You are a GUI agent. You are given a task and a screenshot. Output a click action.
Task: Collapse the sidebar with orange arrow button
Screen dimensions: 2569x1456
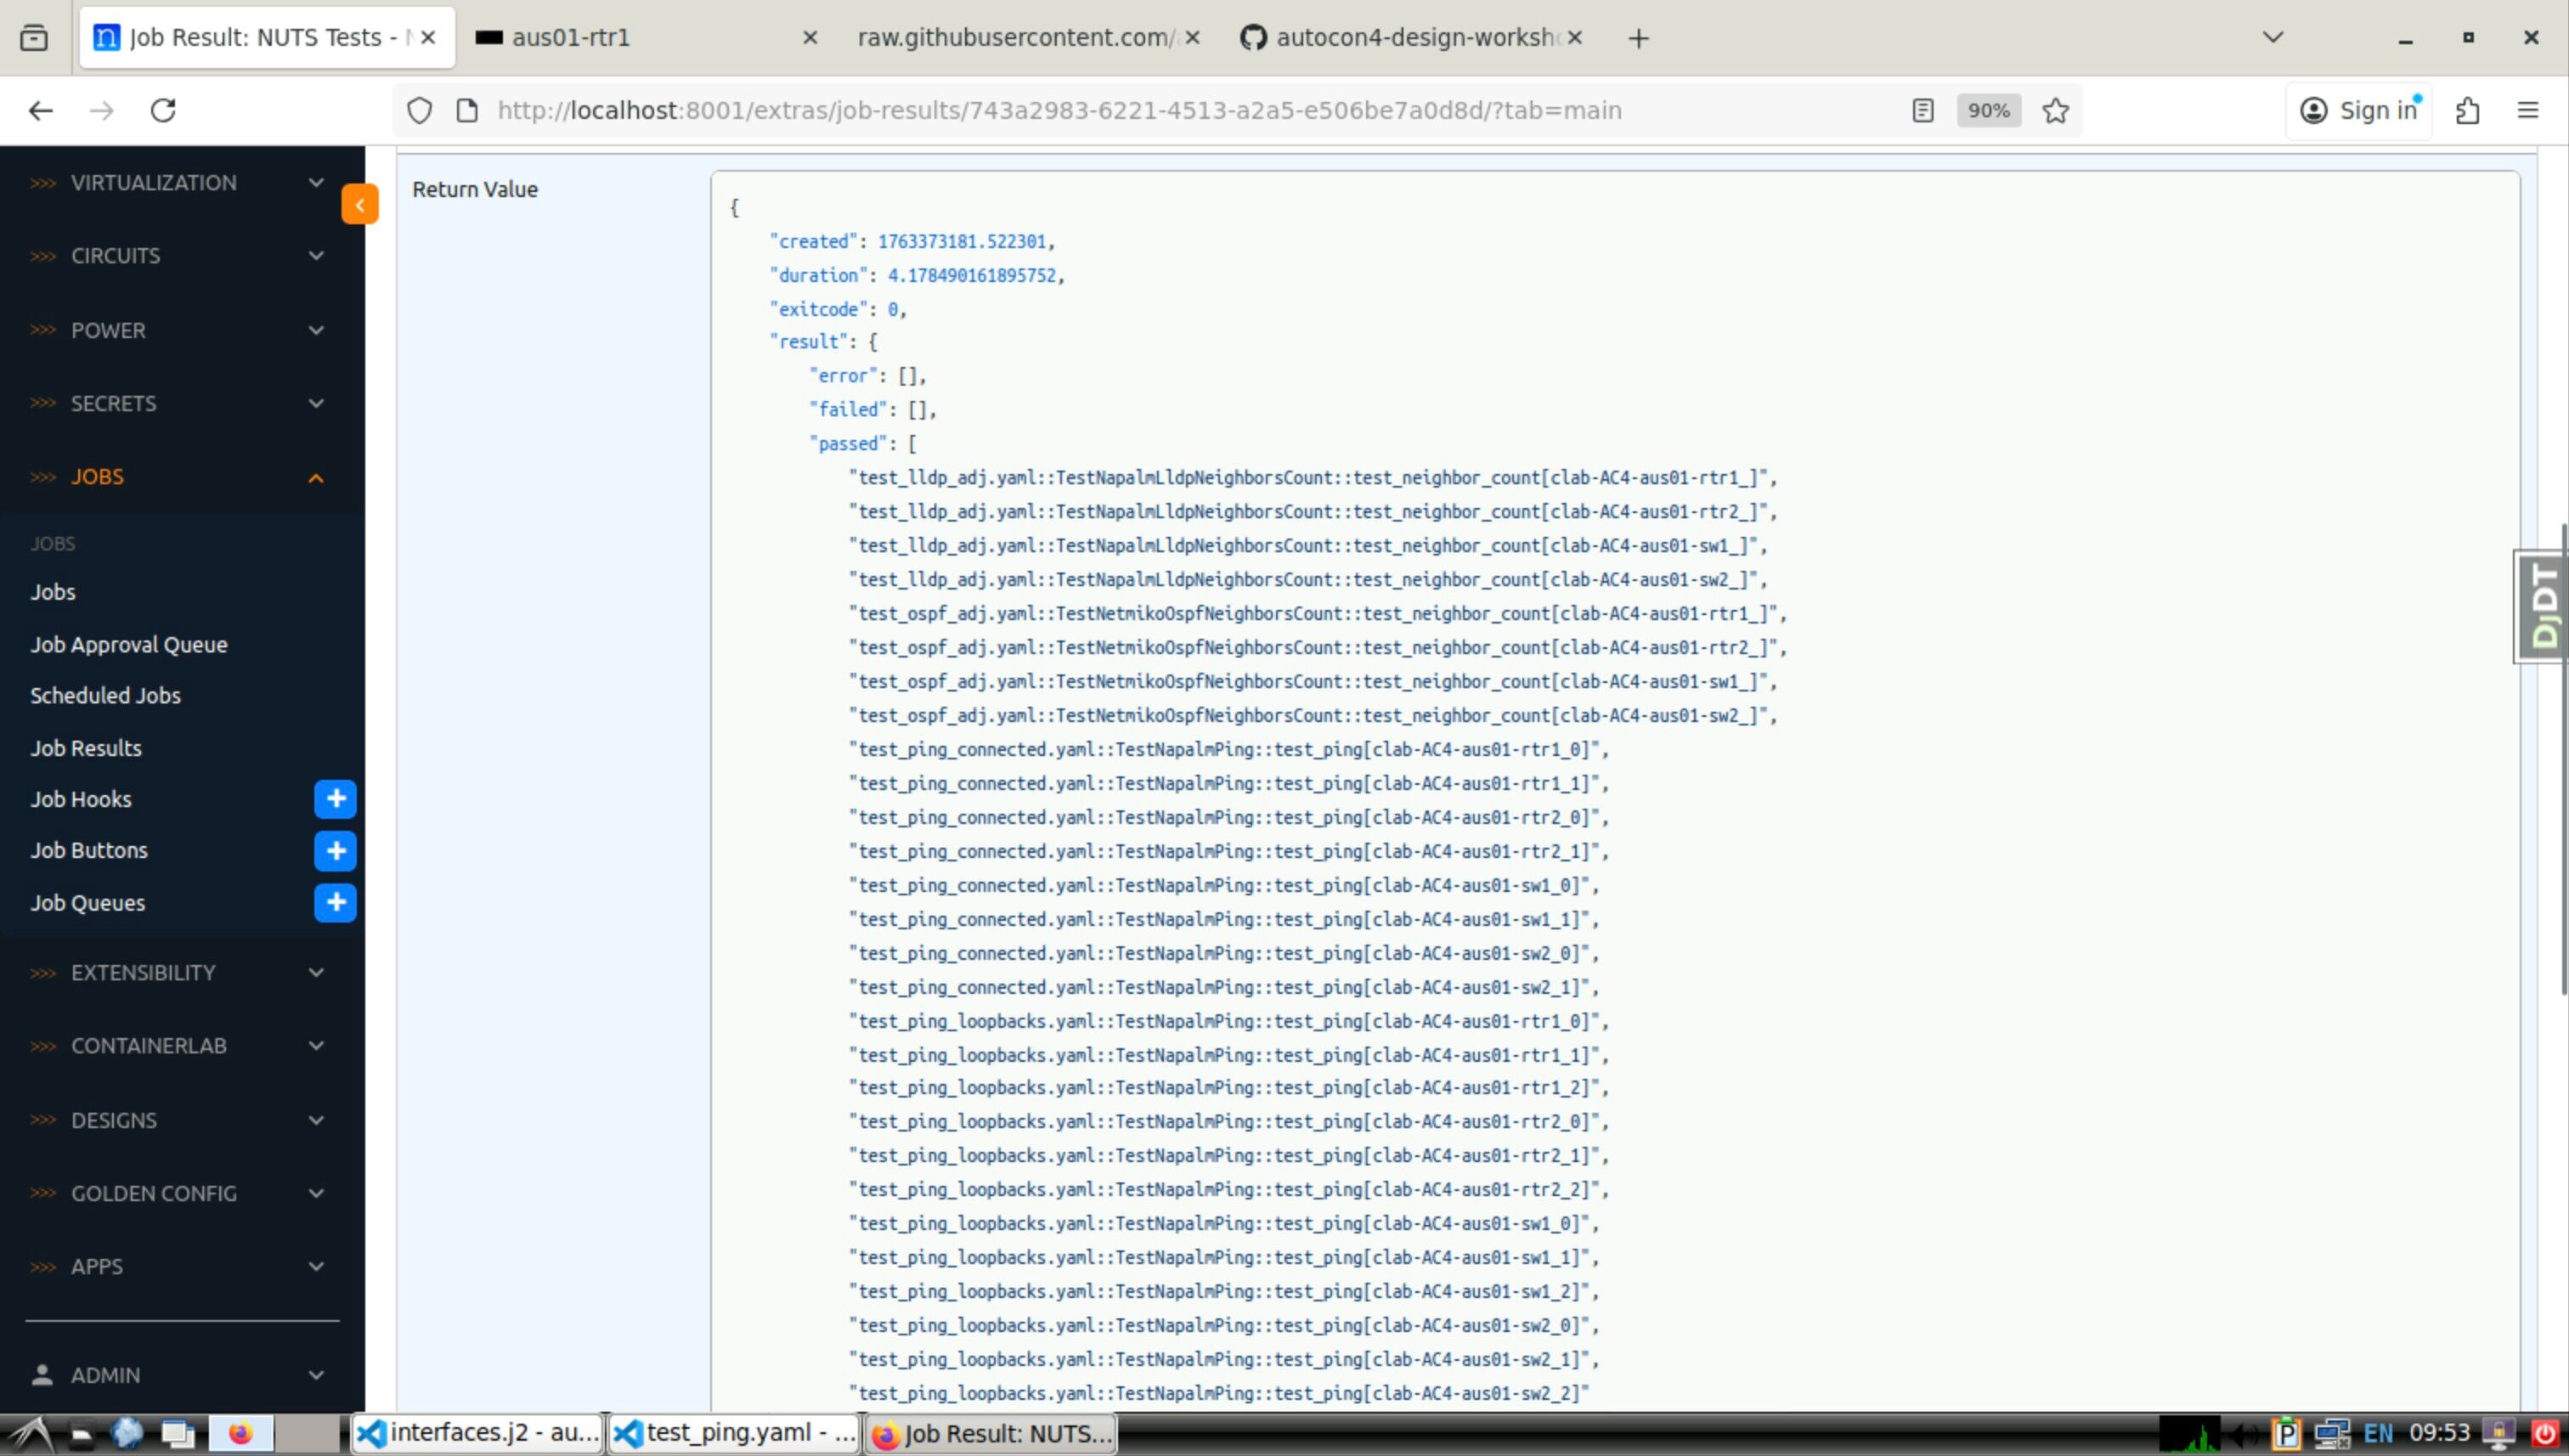coord(359,204)
